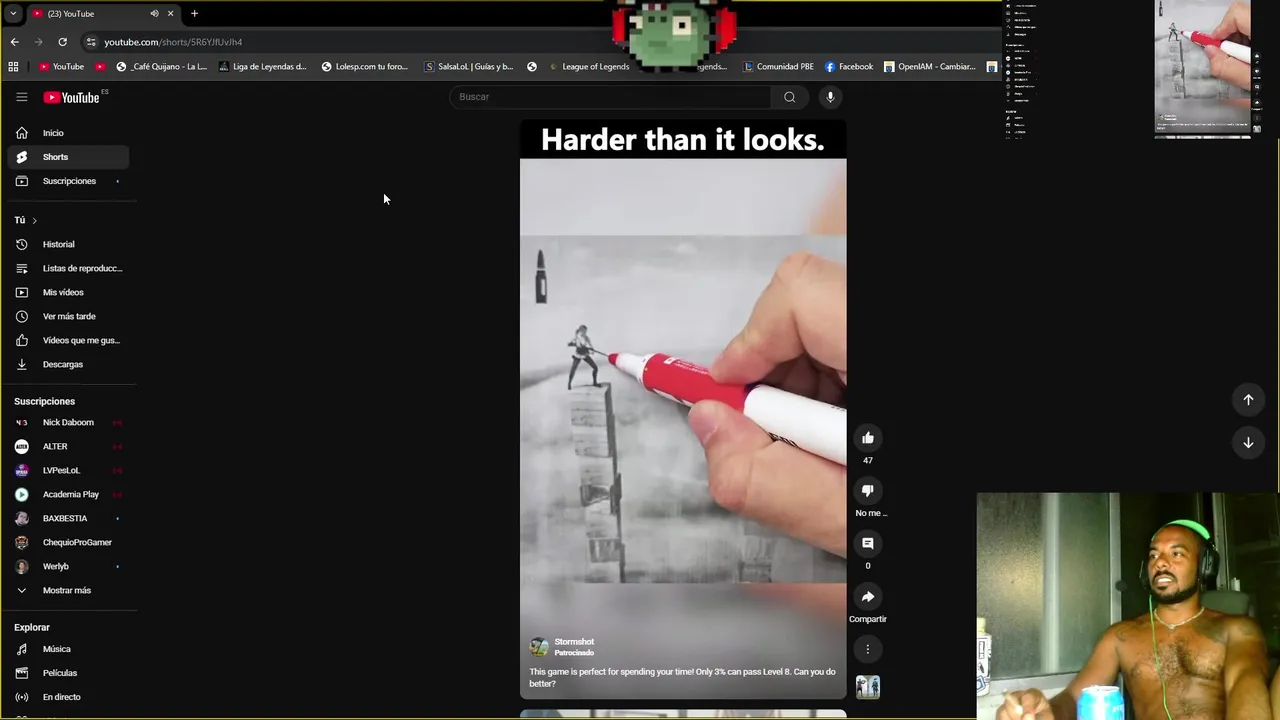The height and width of the screenshot is (720, 1280).
Task: Expand the Tú section chevron
Action: point(34,220)
